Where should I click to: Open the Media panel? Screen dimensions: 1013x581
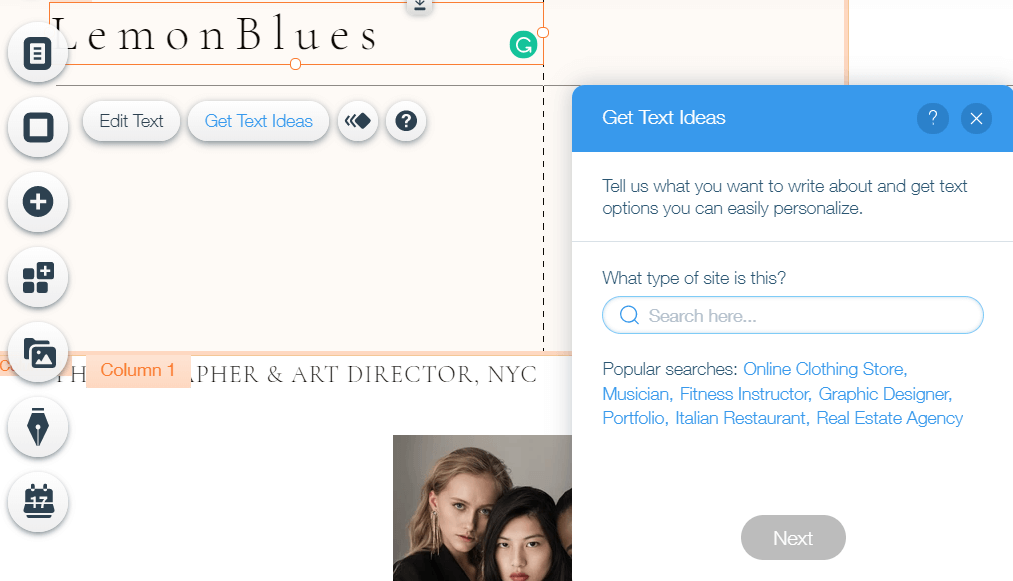[37, 352]
